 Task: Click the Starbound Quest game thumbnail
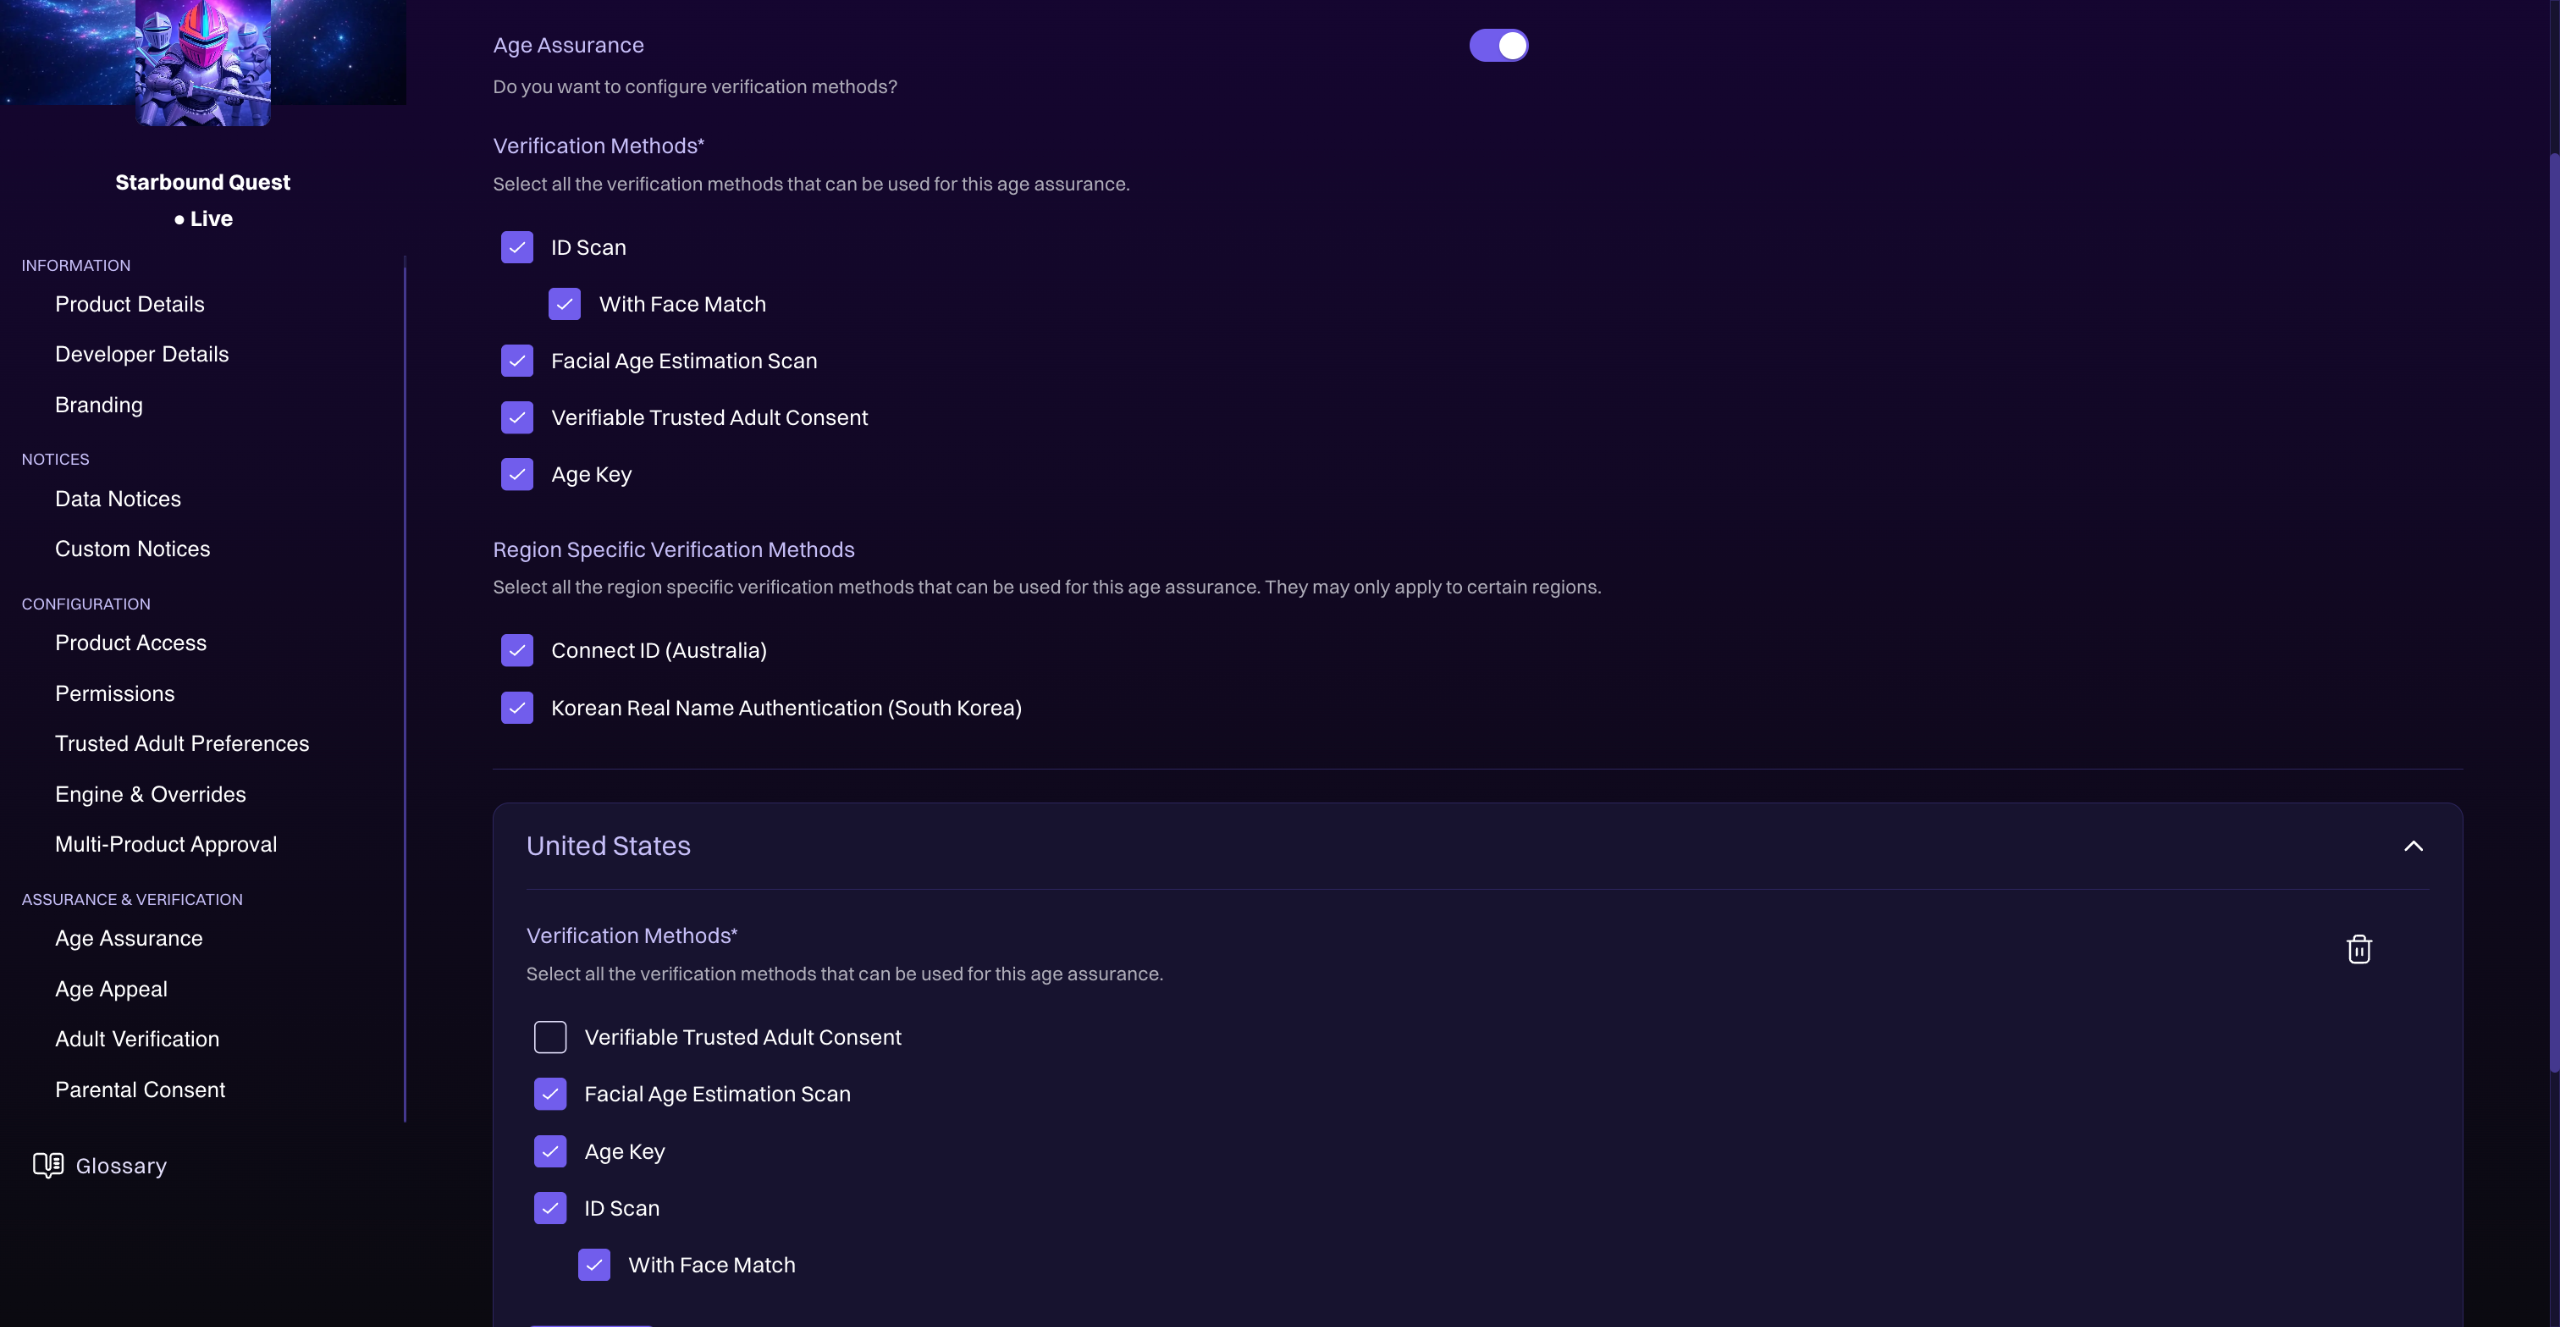[x=203, y=62]
